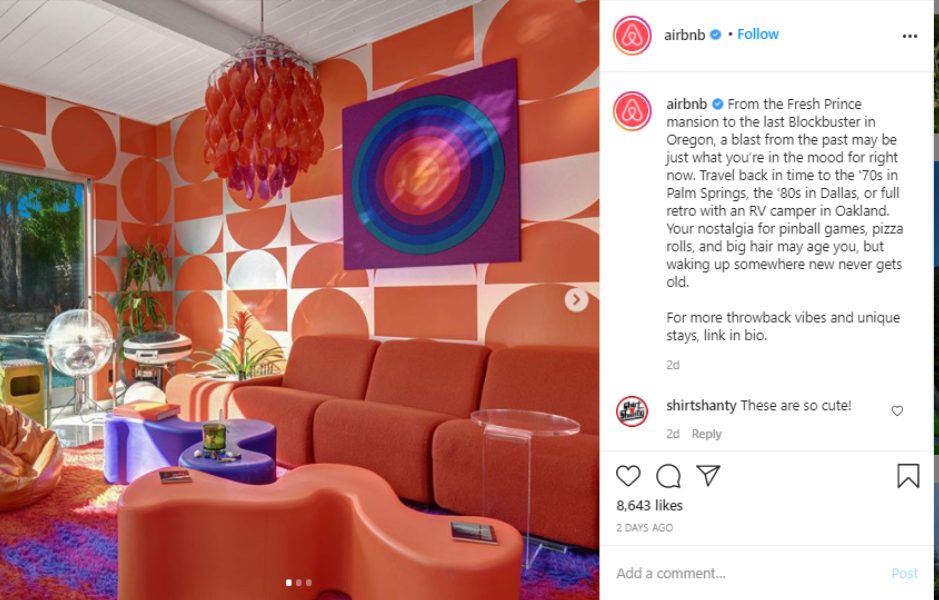
Task: Open three-dot more options menu
Action: point(910,36)
